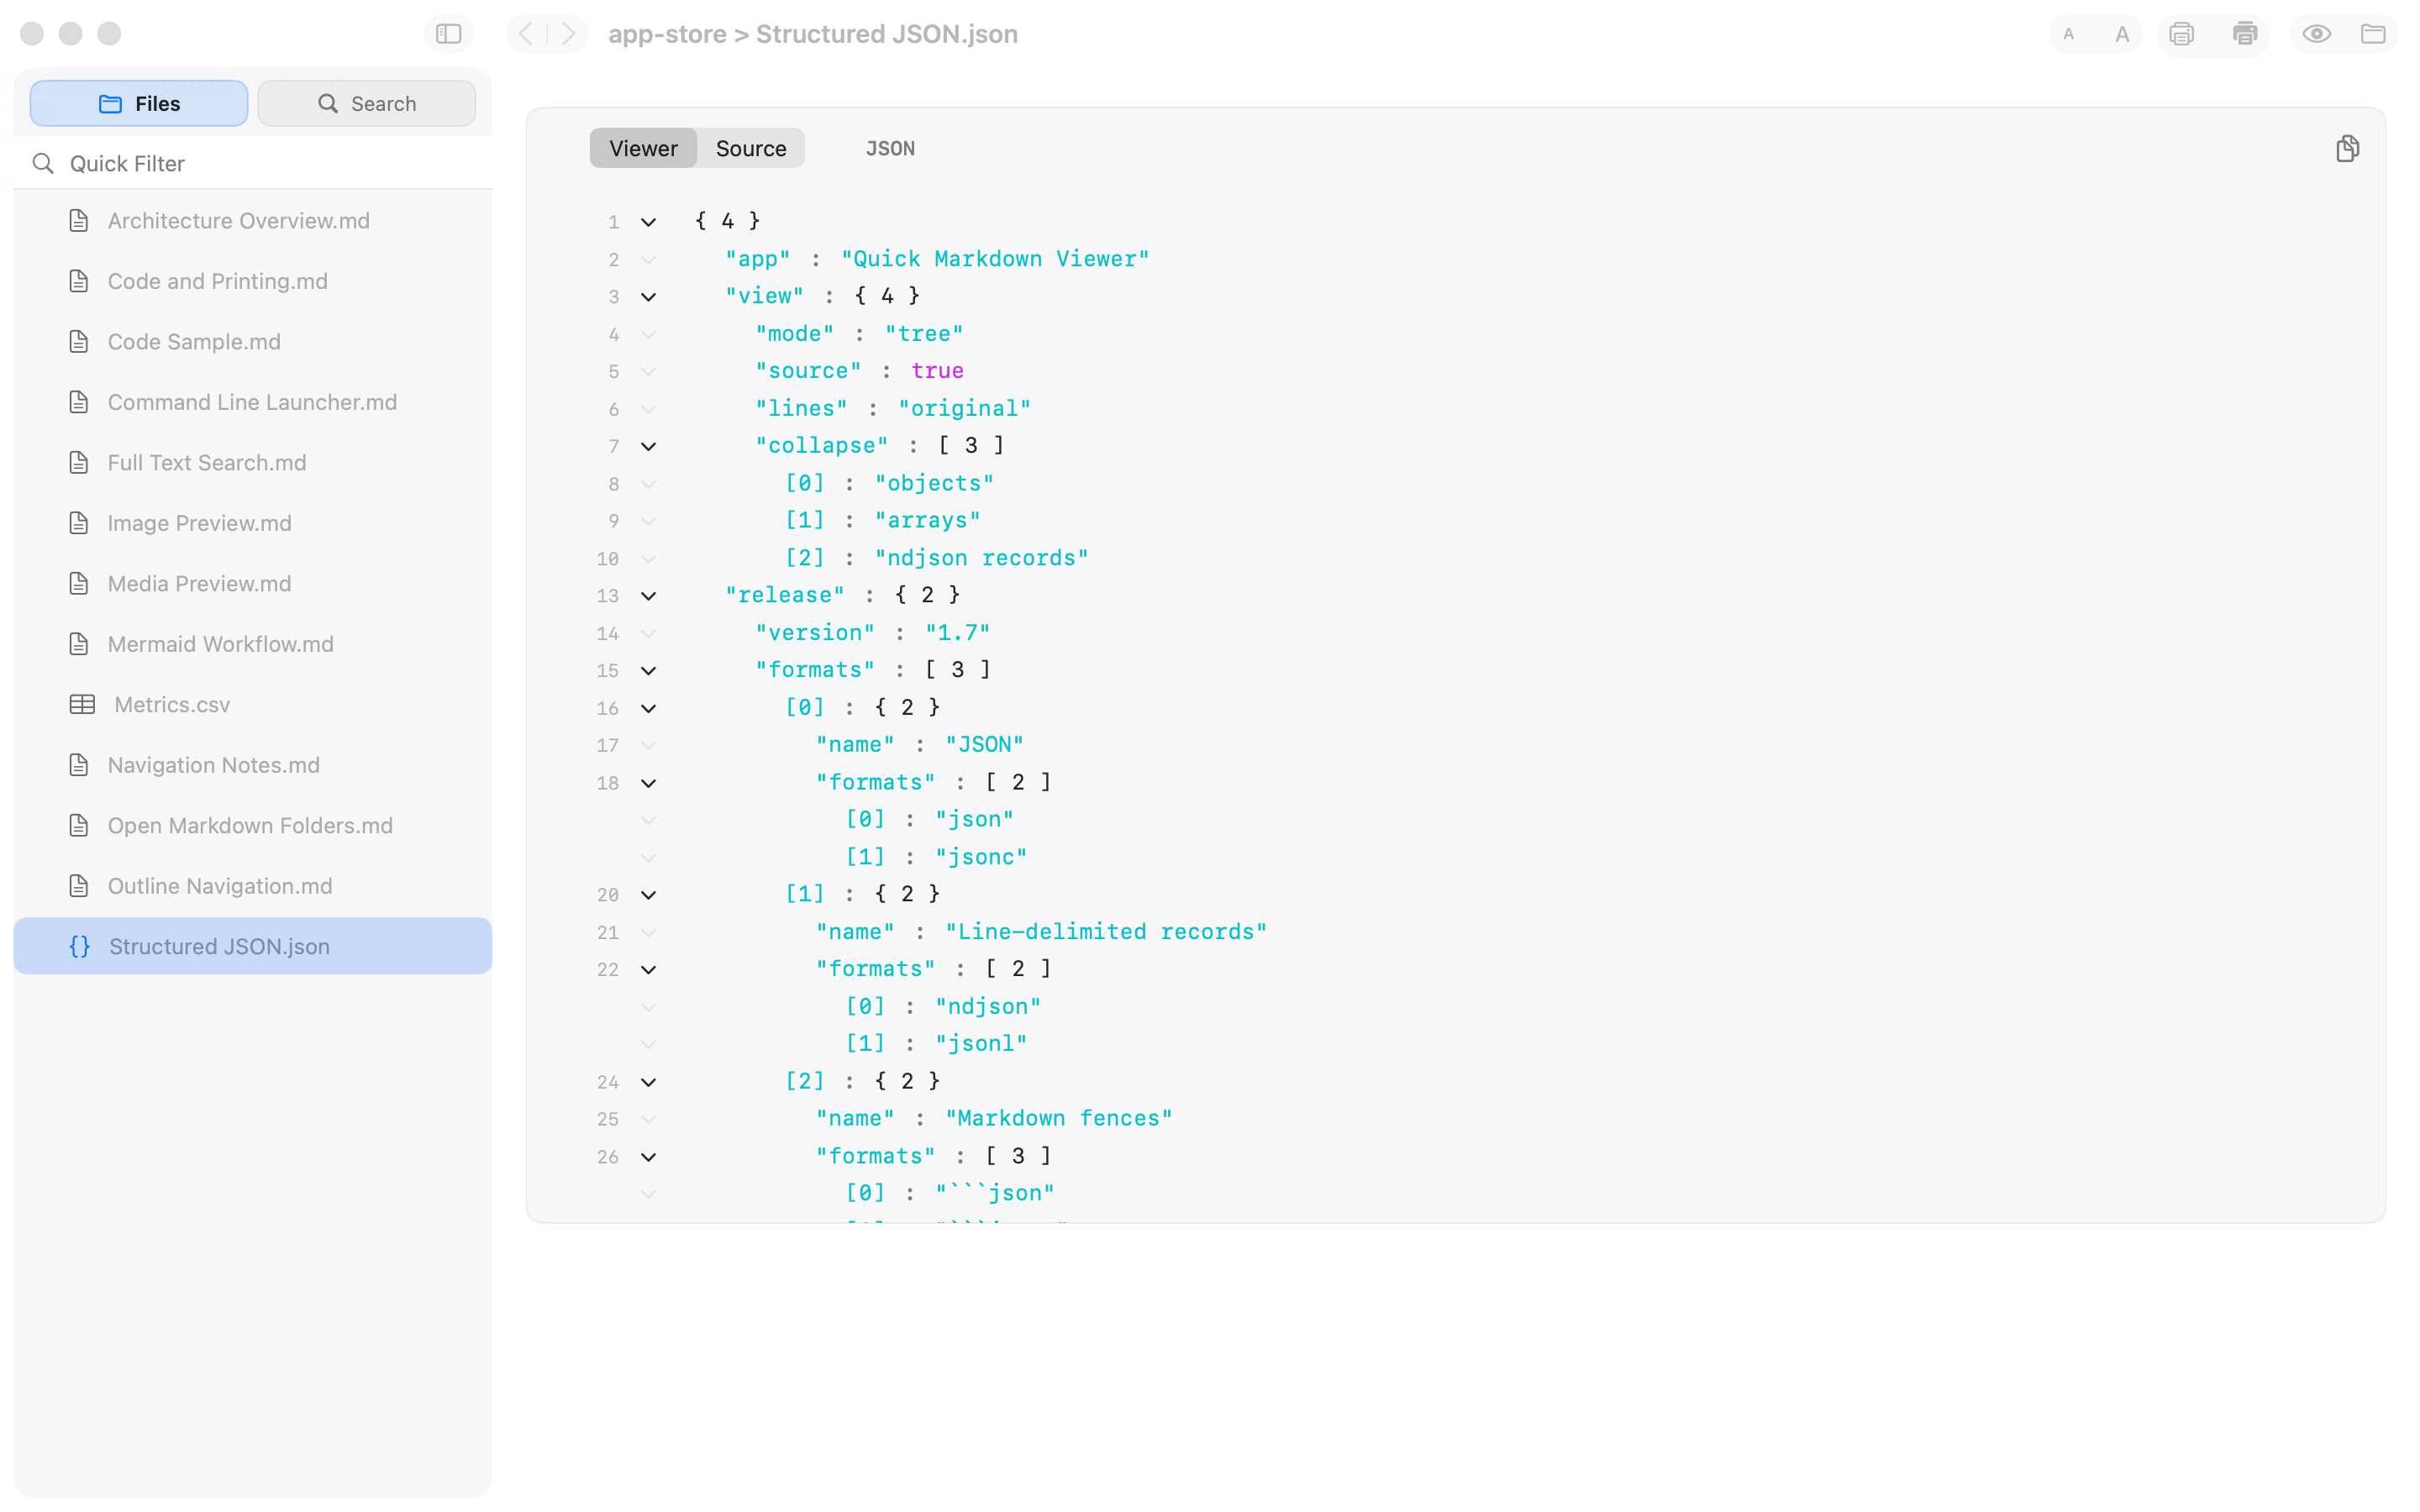Click the outlined printer icon
The height and width of the screenshot is (1512, 2420).
coord(2181,34)
